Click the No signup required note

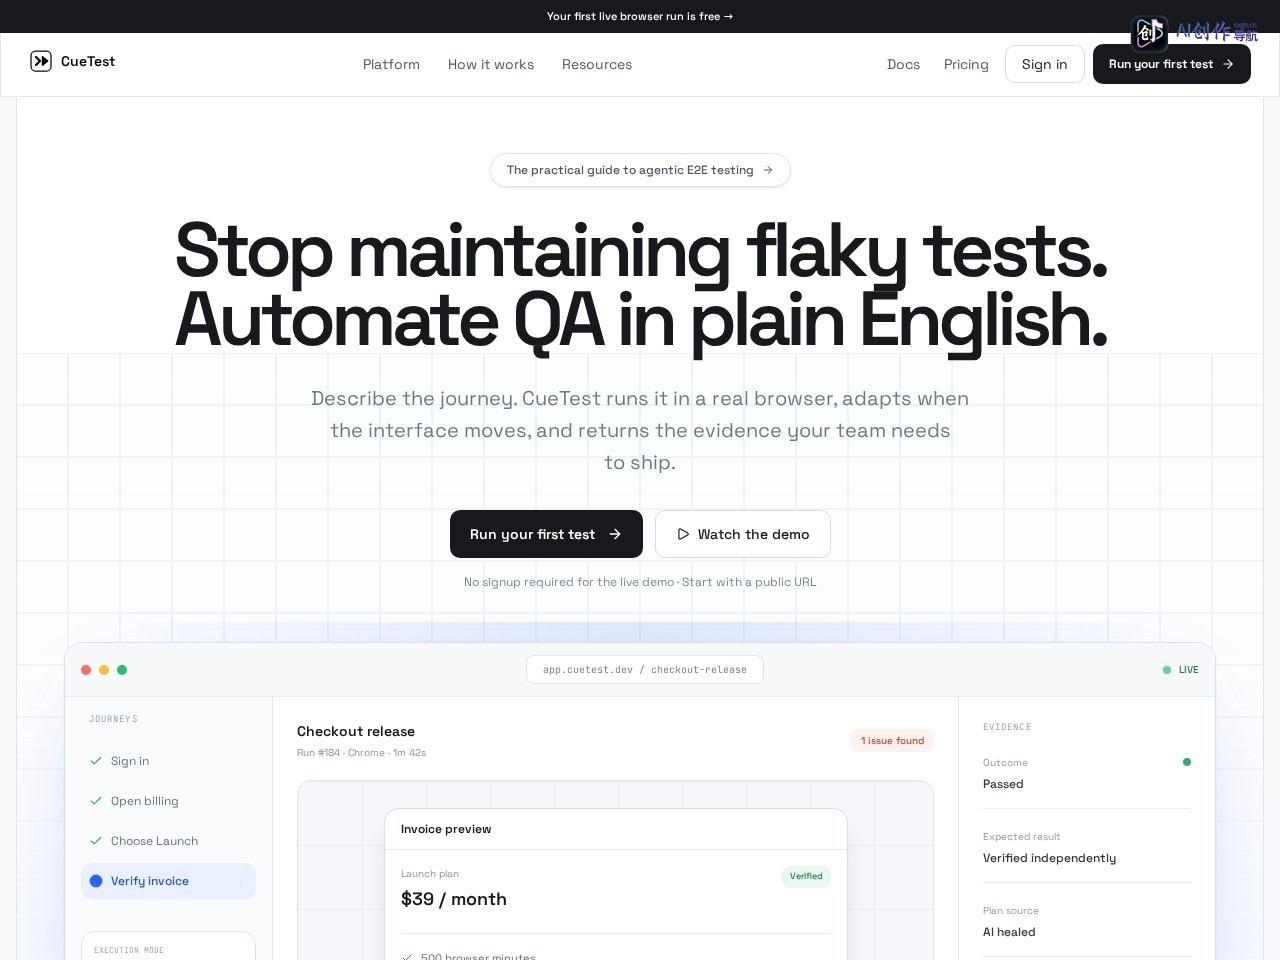coord(640,582)
